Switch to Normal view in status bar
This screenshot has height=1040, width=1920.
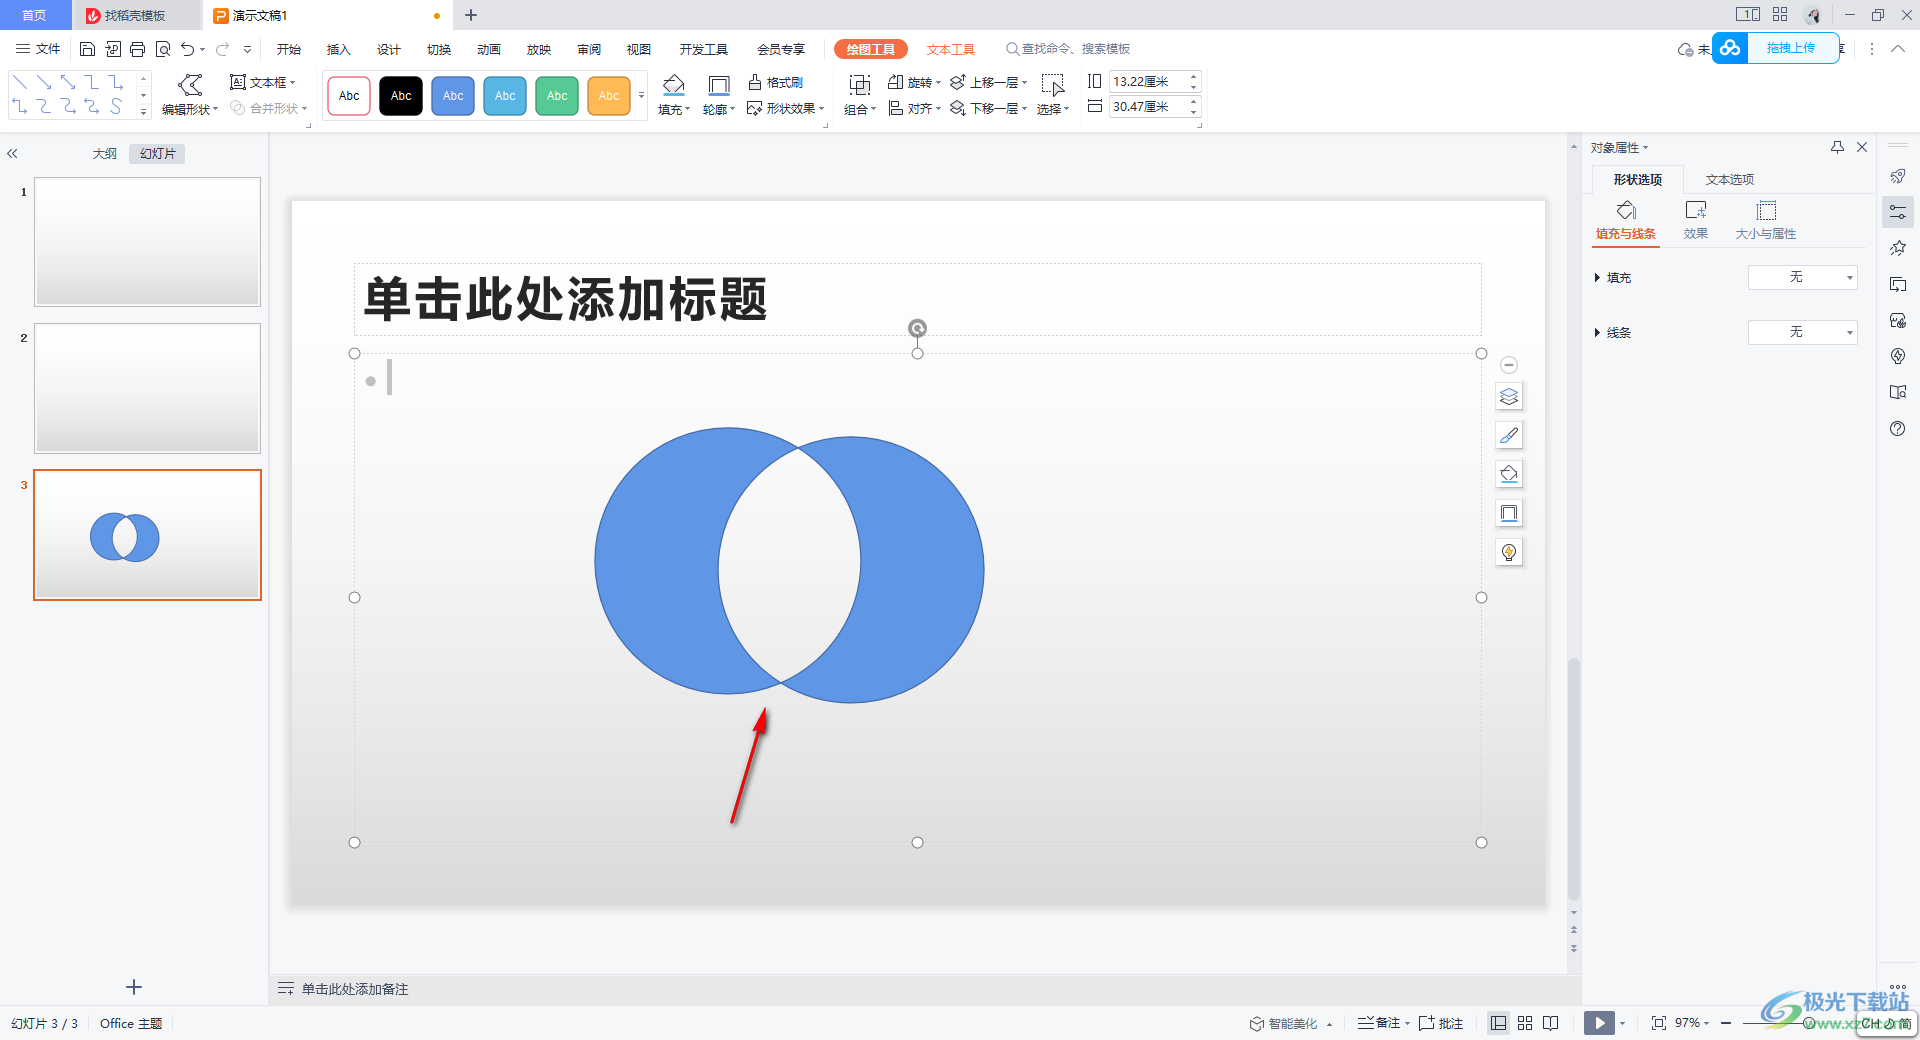[1498, 1023]
